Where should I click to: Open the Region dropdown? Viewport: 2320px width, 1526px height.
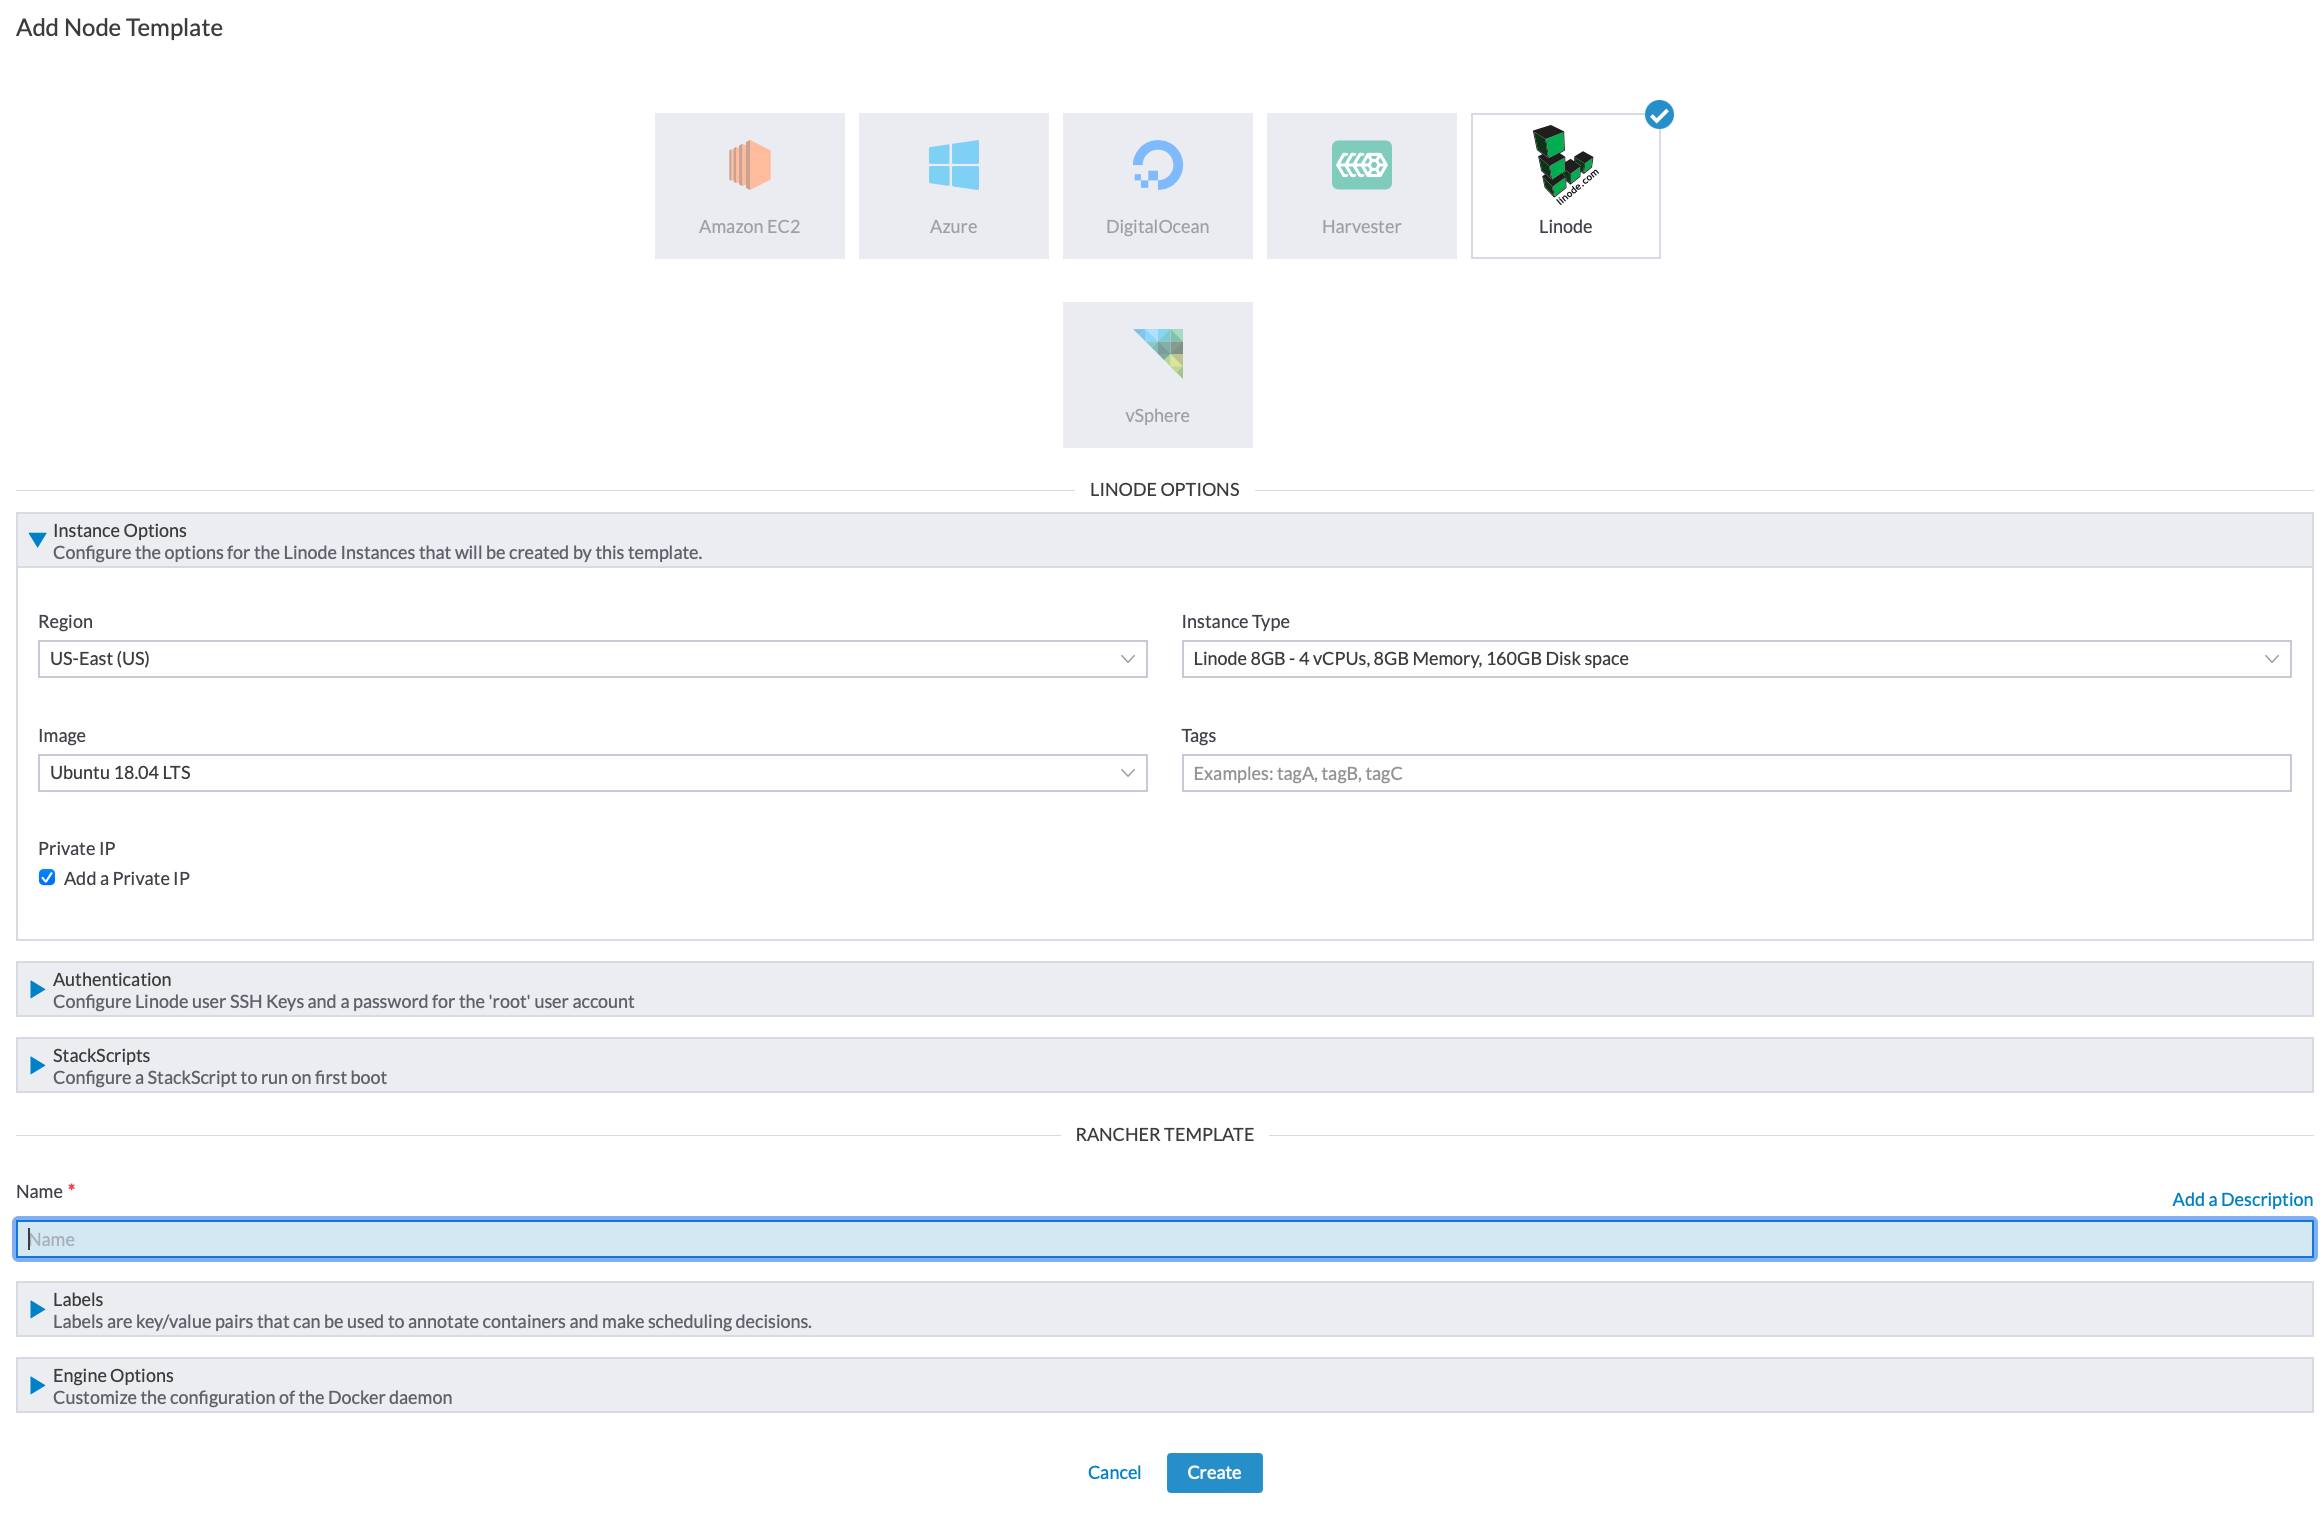click(x=592, y=659)
